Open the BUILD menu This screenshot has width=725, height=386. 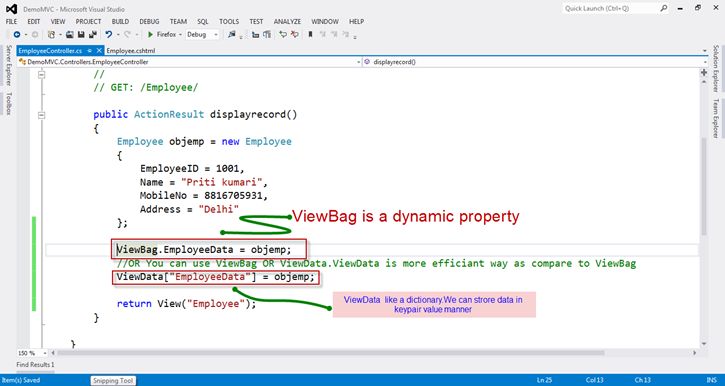(x=120, y=21)
